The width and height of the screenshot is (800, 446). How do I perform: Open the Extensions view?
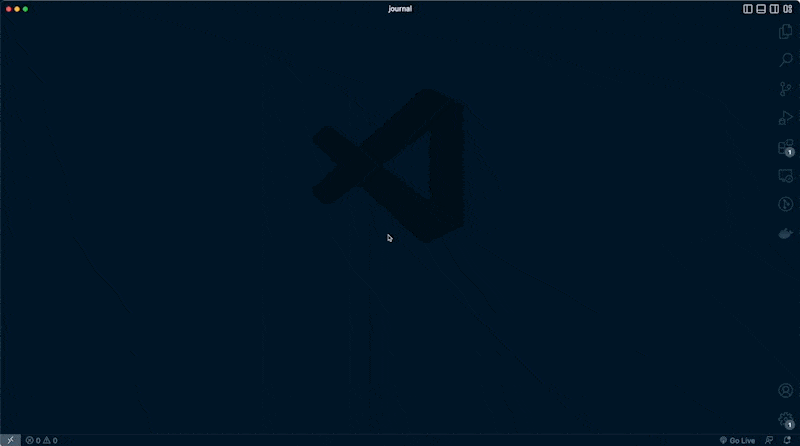point(785,147)
